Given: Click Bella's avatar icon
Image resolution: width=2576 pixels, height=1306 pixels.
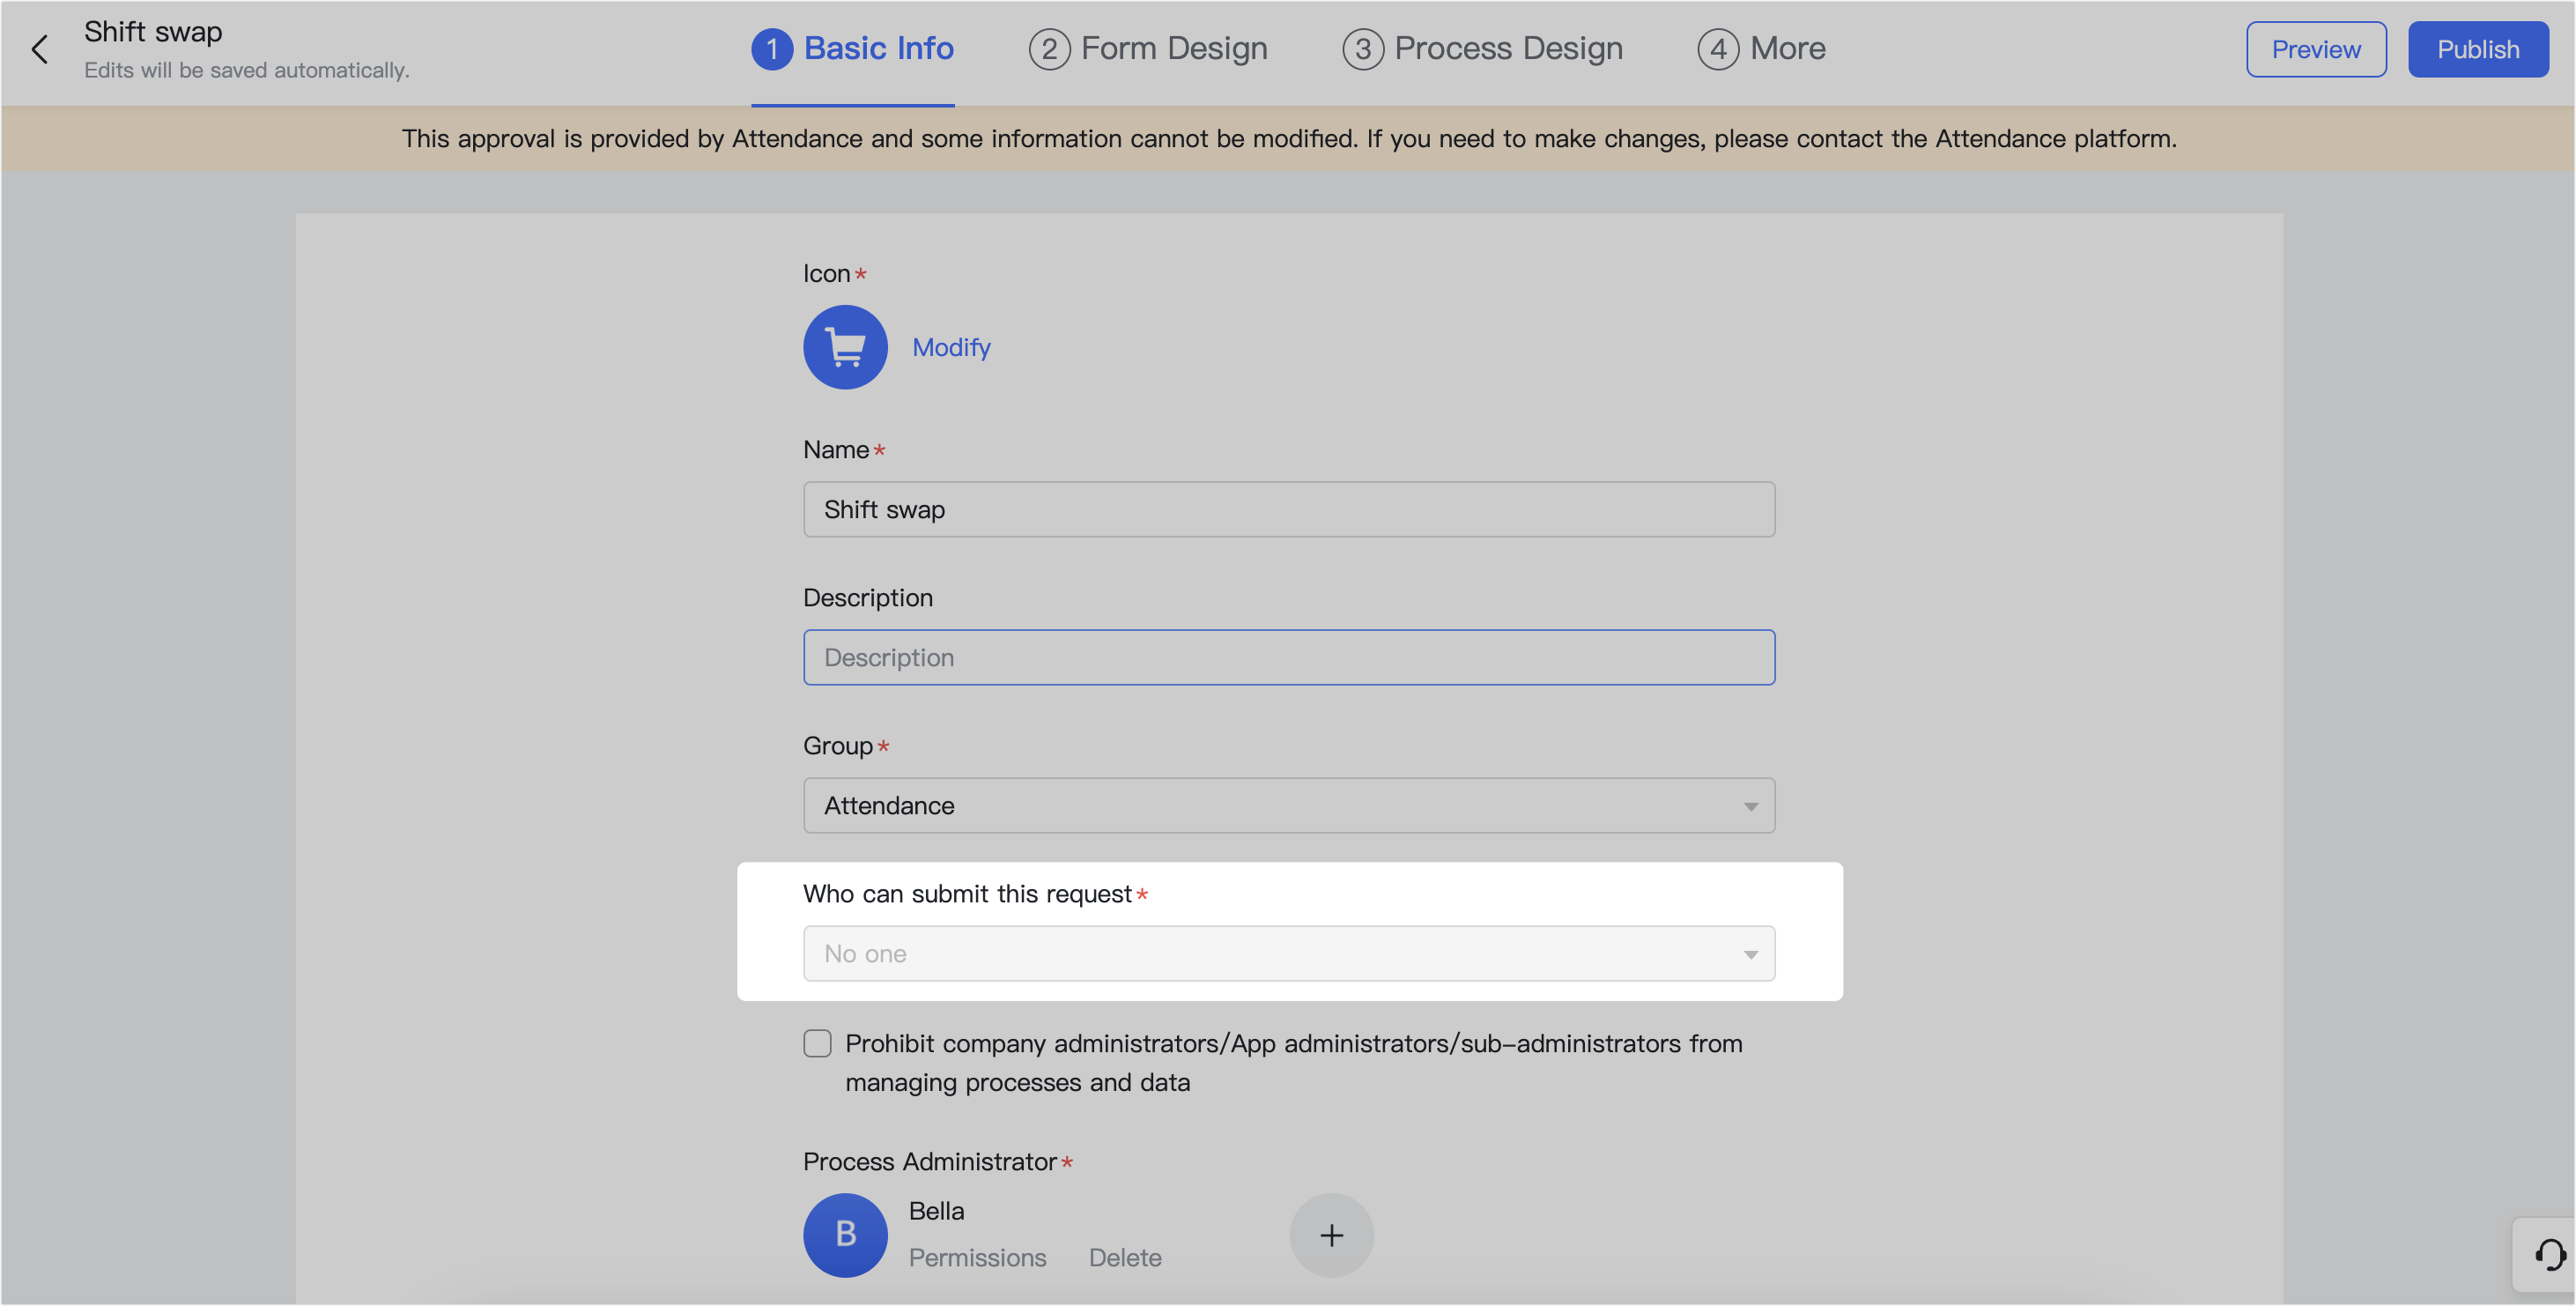Looking at the screenshot, I should [845, 1235].
